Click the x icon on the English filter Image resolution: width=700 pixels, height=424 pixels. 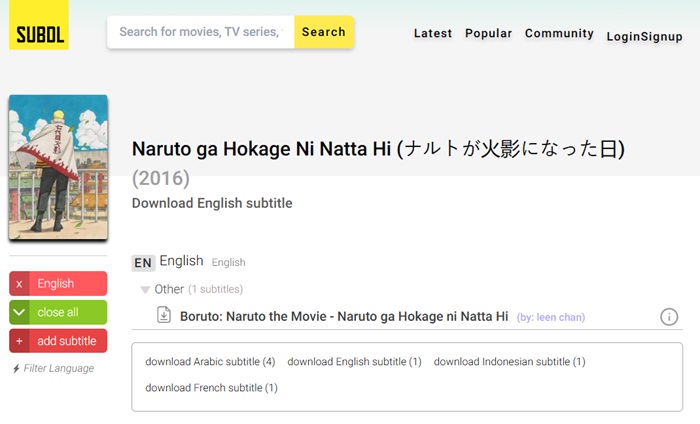click(x=19, y=283)
